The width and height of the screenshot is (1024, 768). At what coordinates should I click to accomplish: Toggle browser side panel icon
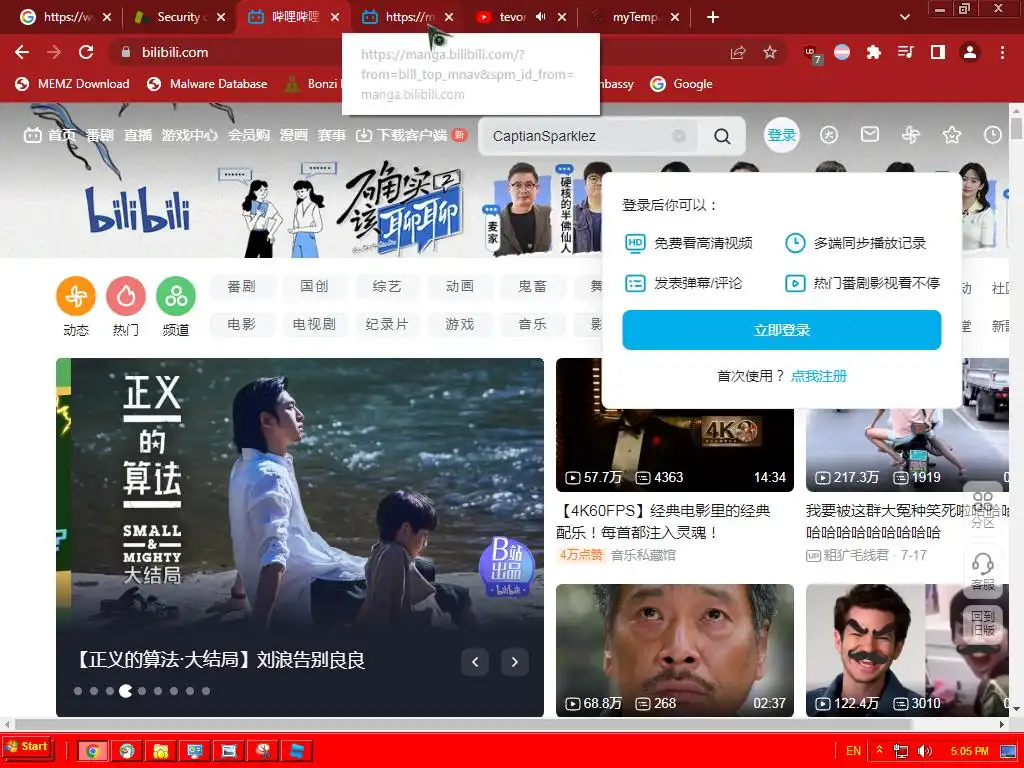click(x=938, y=52)
